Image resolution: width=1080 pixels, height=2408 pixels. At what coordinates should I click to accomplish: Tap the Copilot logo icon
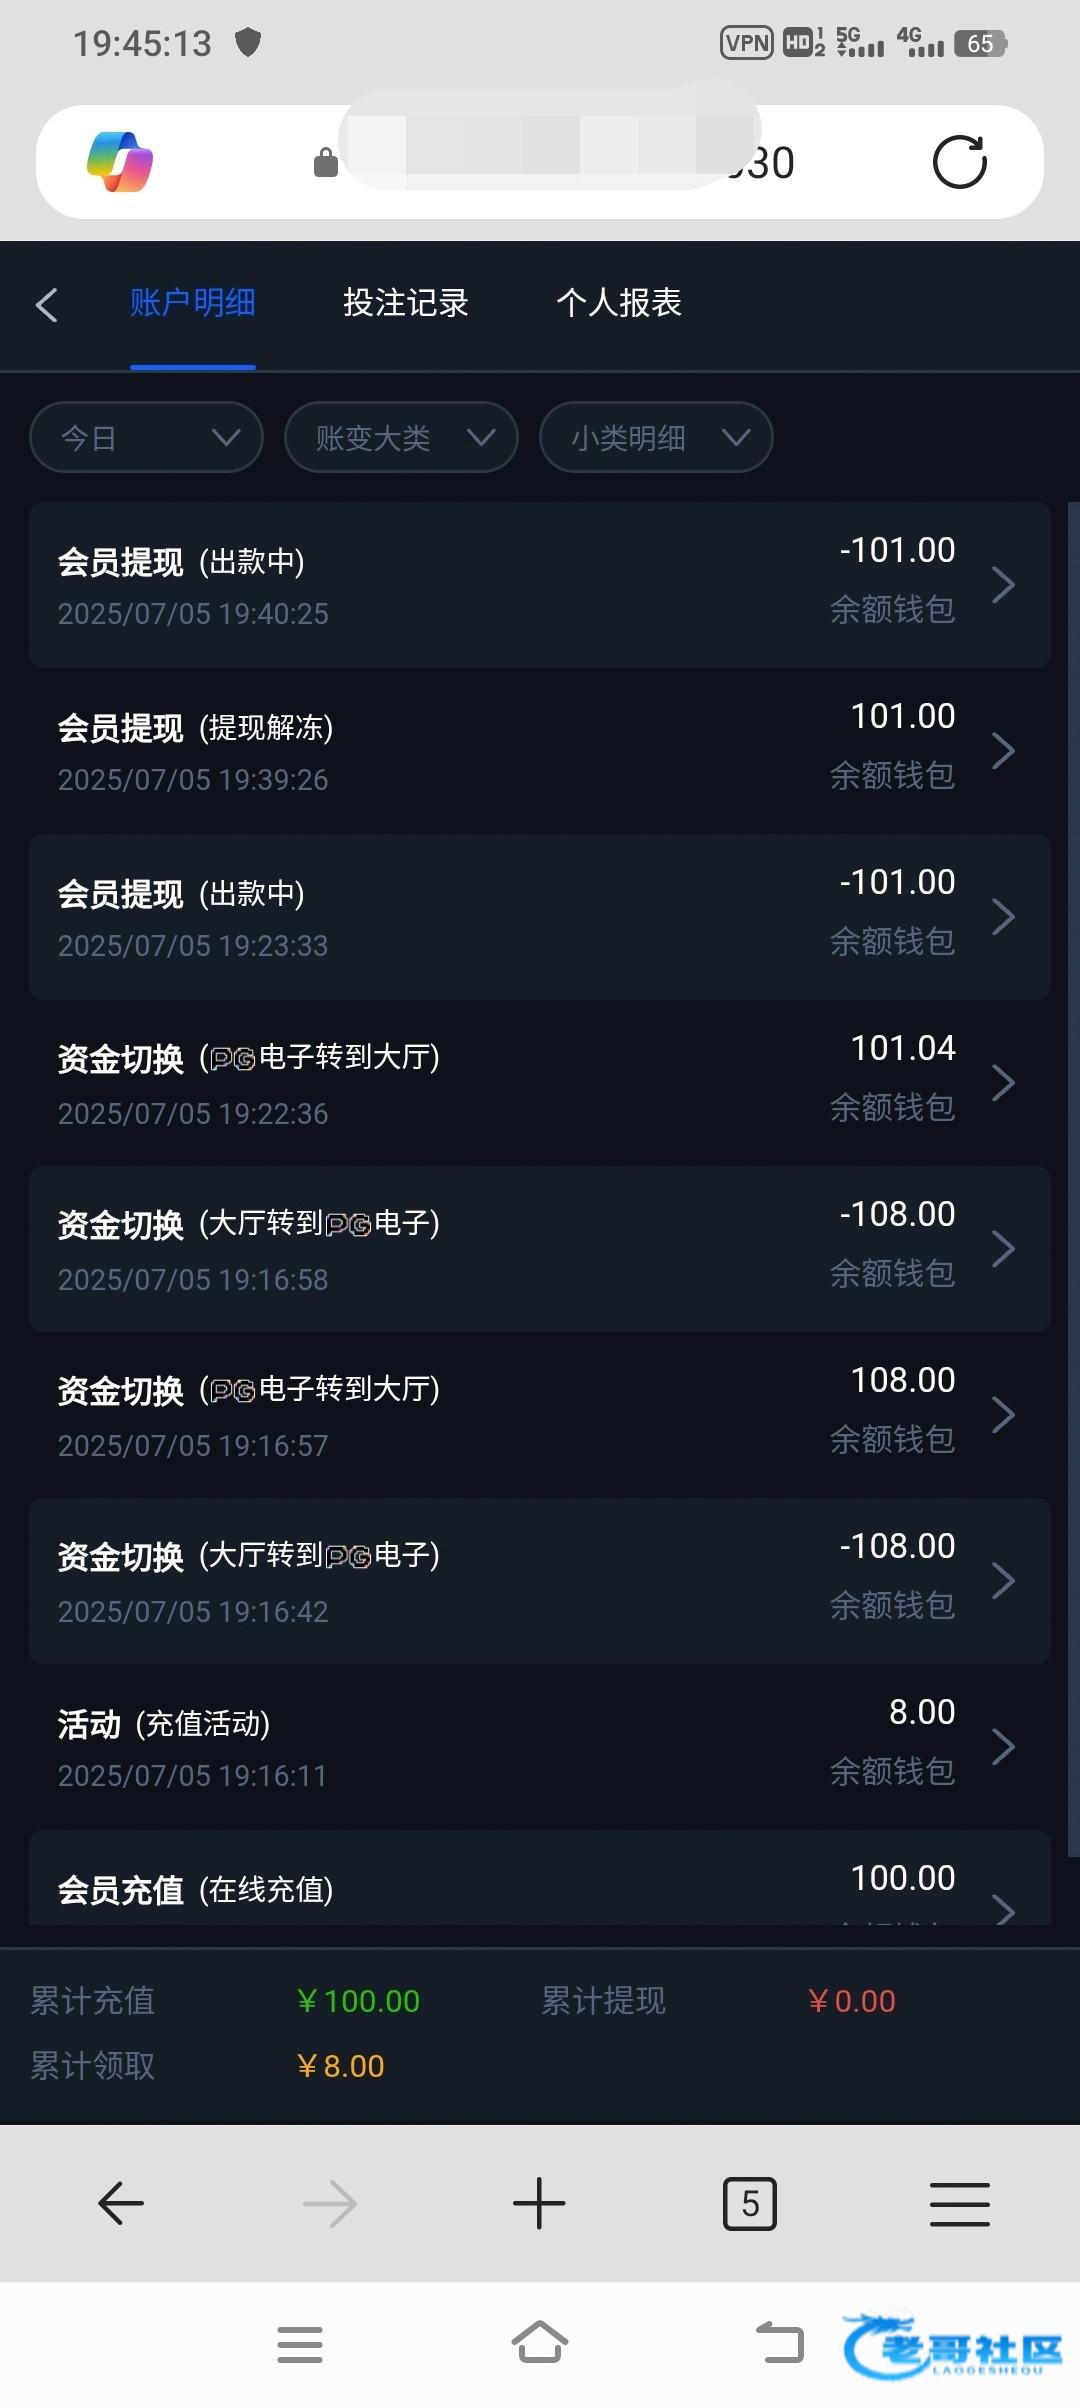(x=120, y=162)
